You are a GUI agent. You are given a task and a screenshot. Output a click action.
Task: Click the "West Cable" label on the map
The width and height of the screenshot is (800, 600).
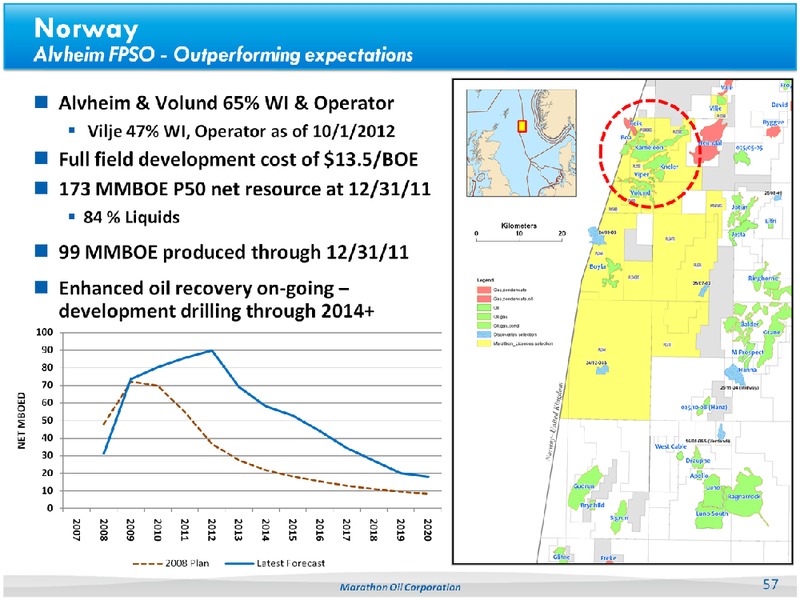point(671,446)
